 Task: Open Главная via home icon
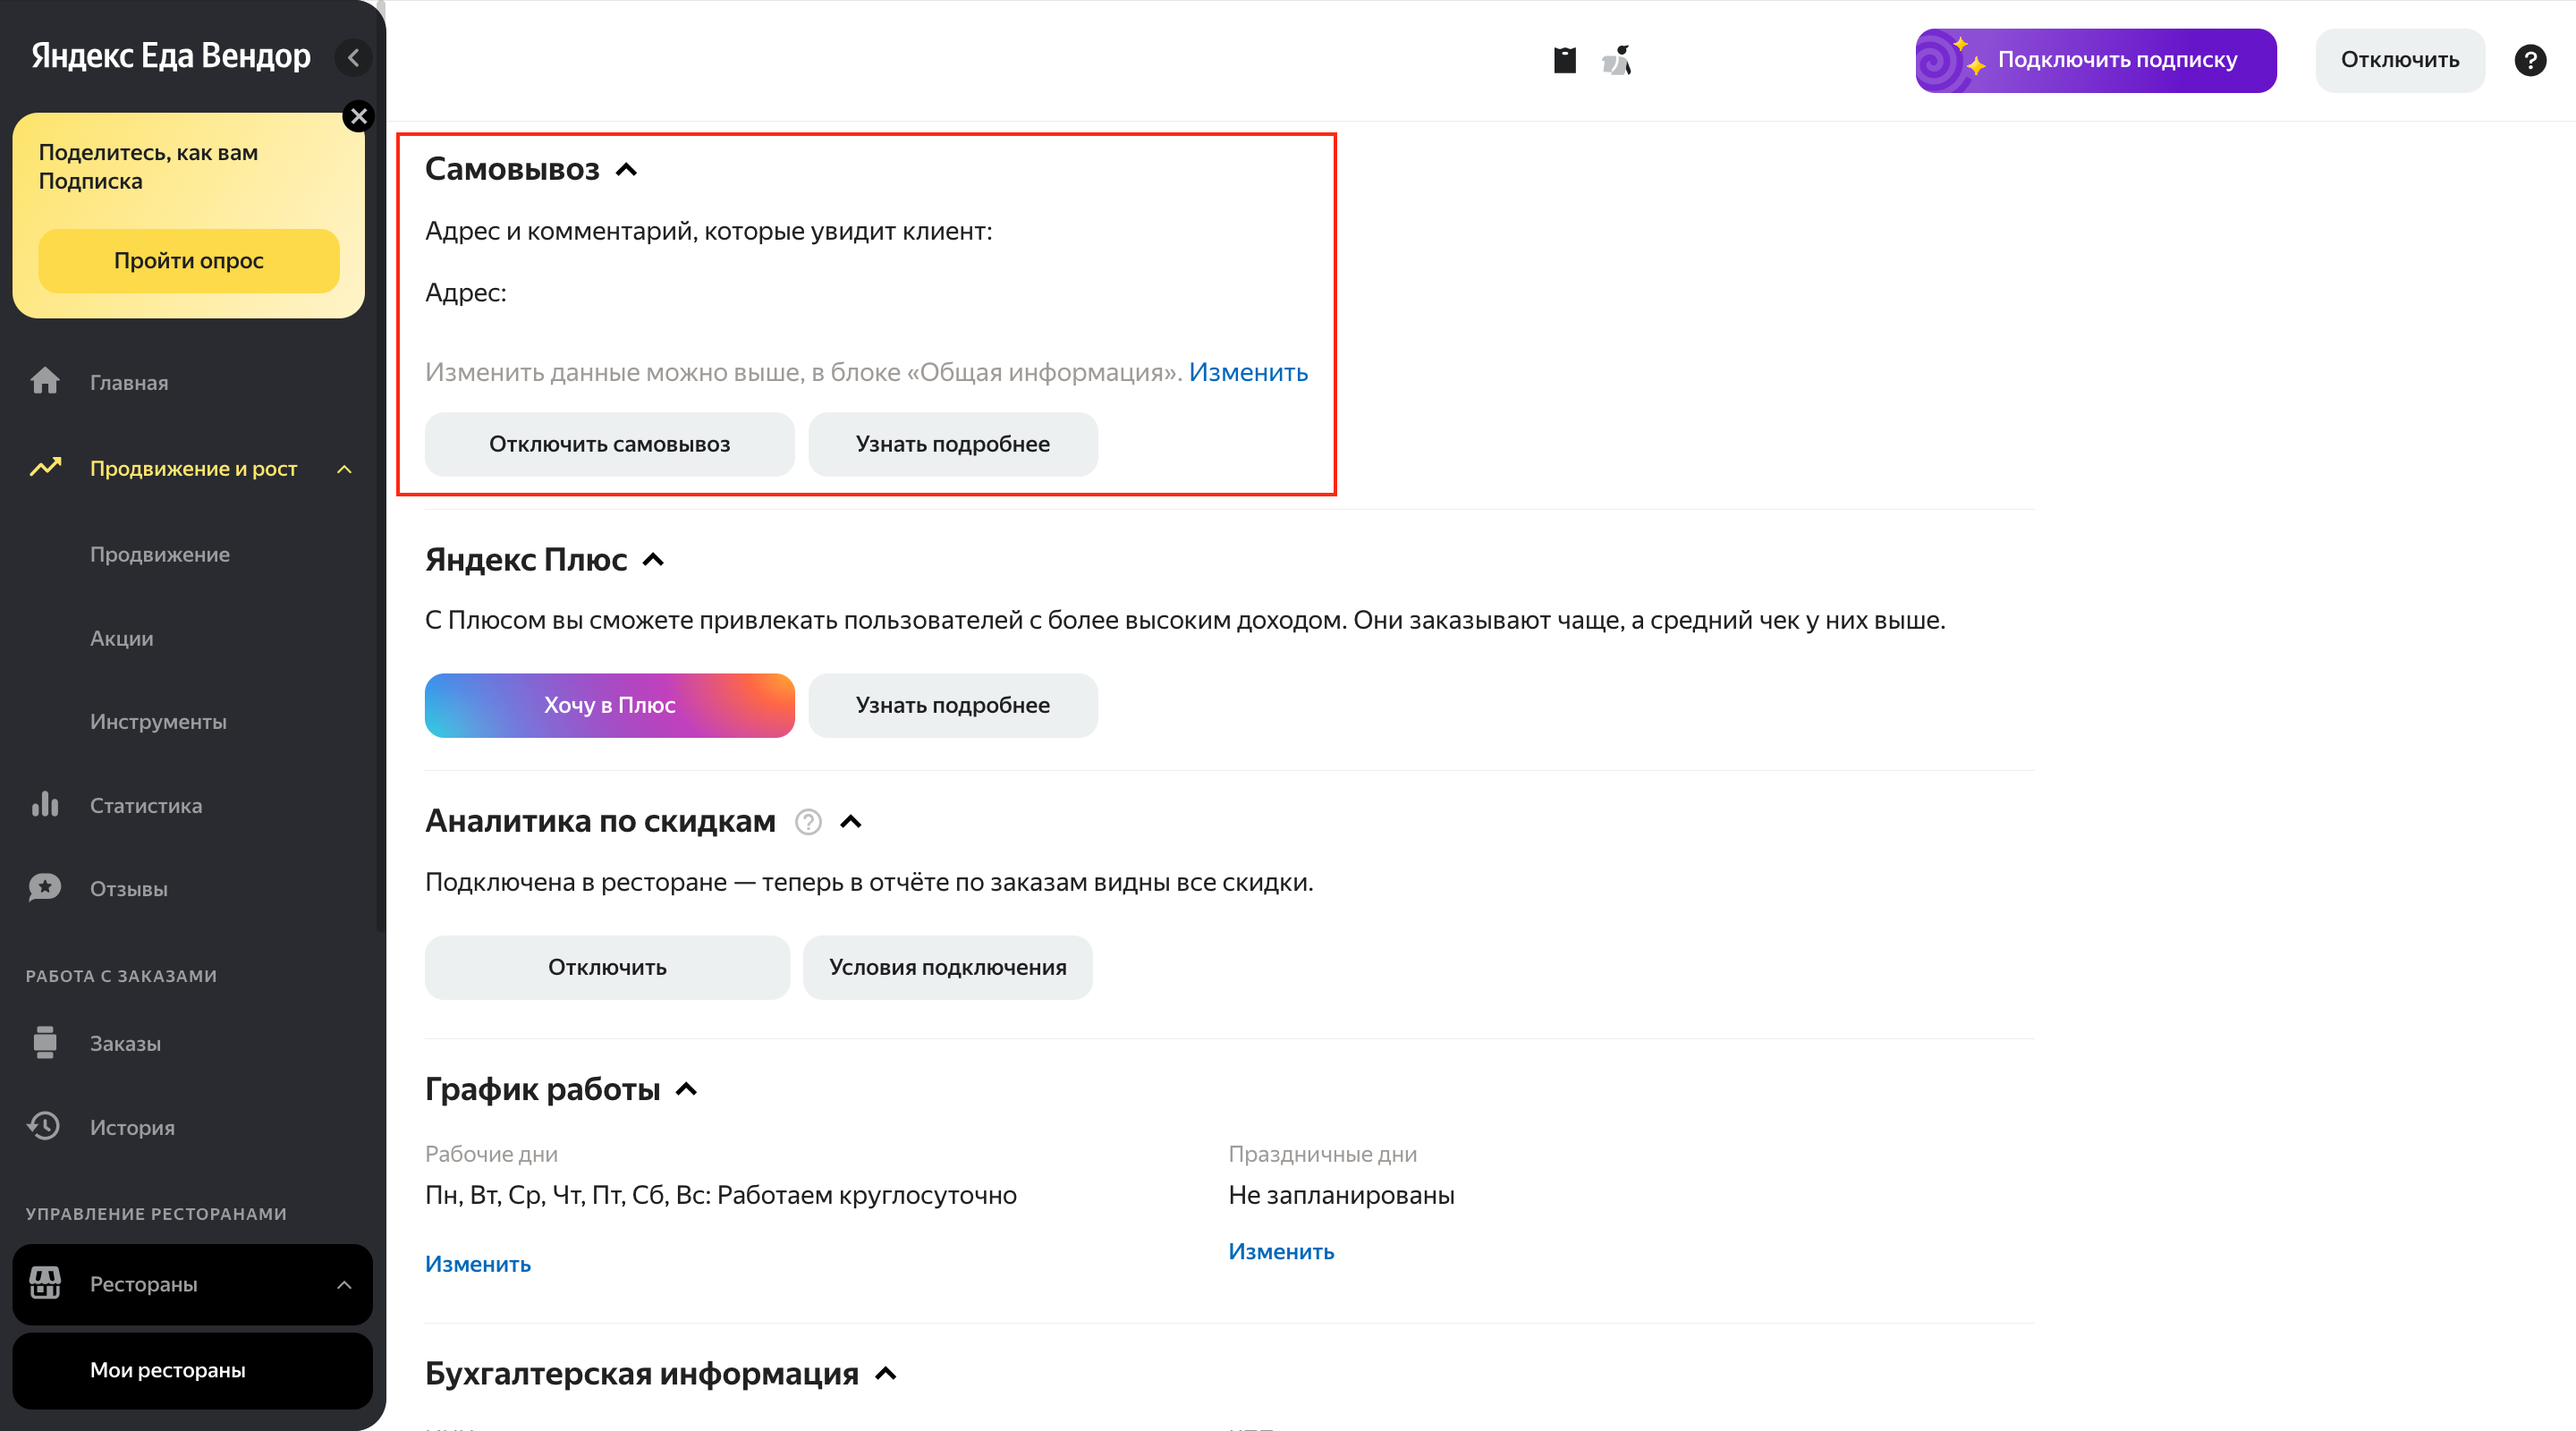click(45, 381)
